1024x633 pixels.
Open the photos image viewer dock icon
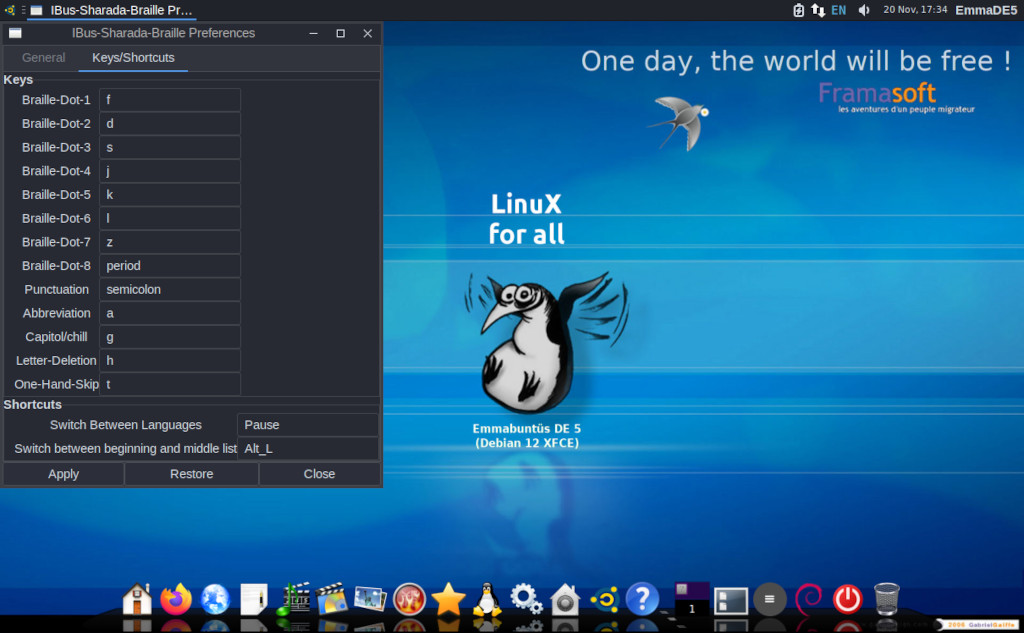click(370, 599)
